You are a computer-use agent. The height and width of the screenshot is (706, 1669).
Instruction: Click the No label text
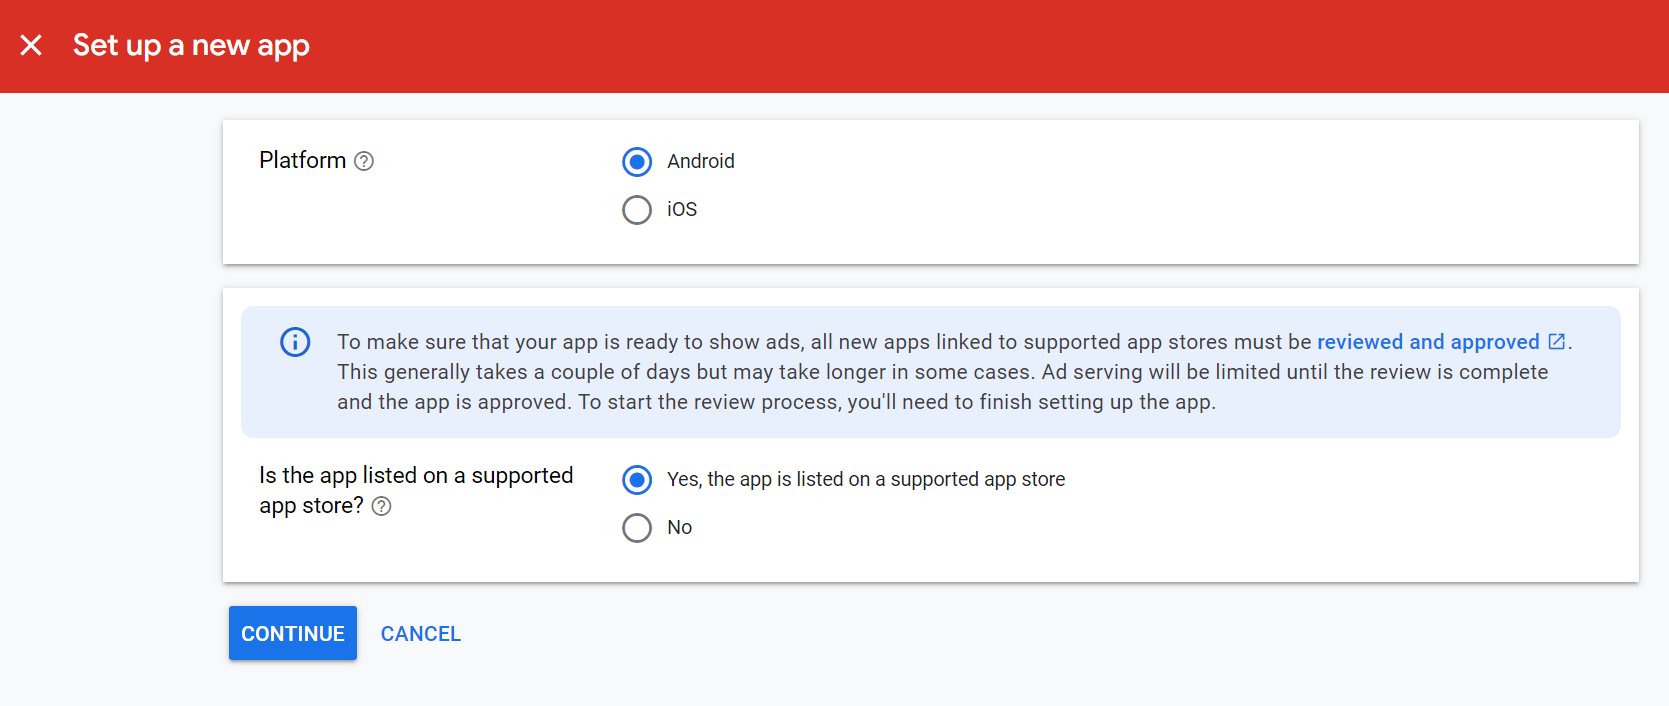click(x=679, y=528)
